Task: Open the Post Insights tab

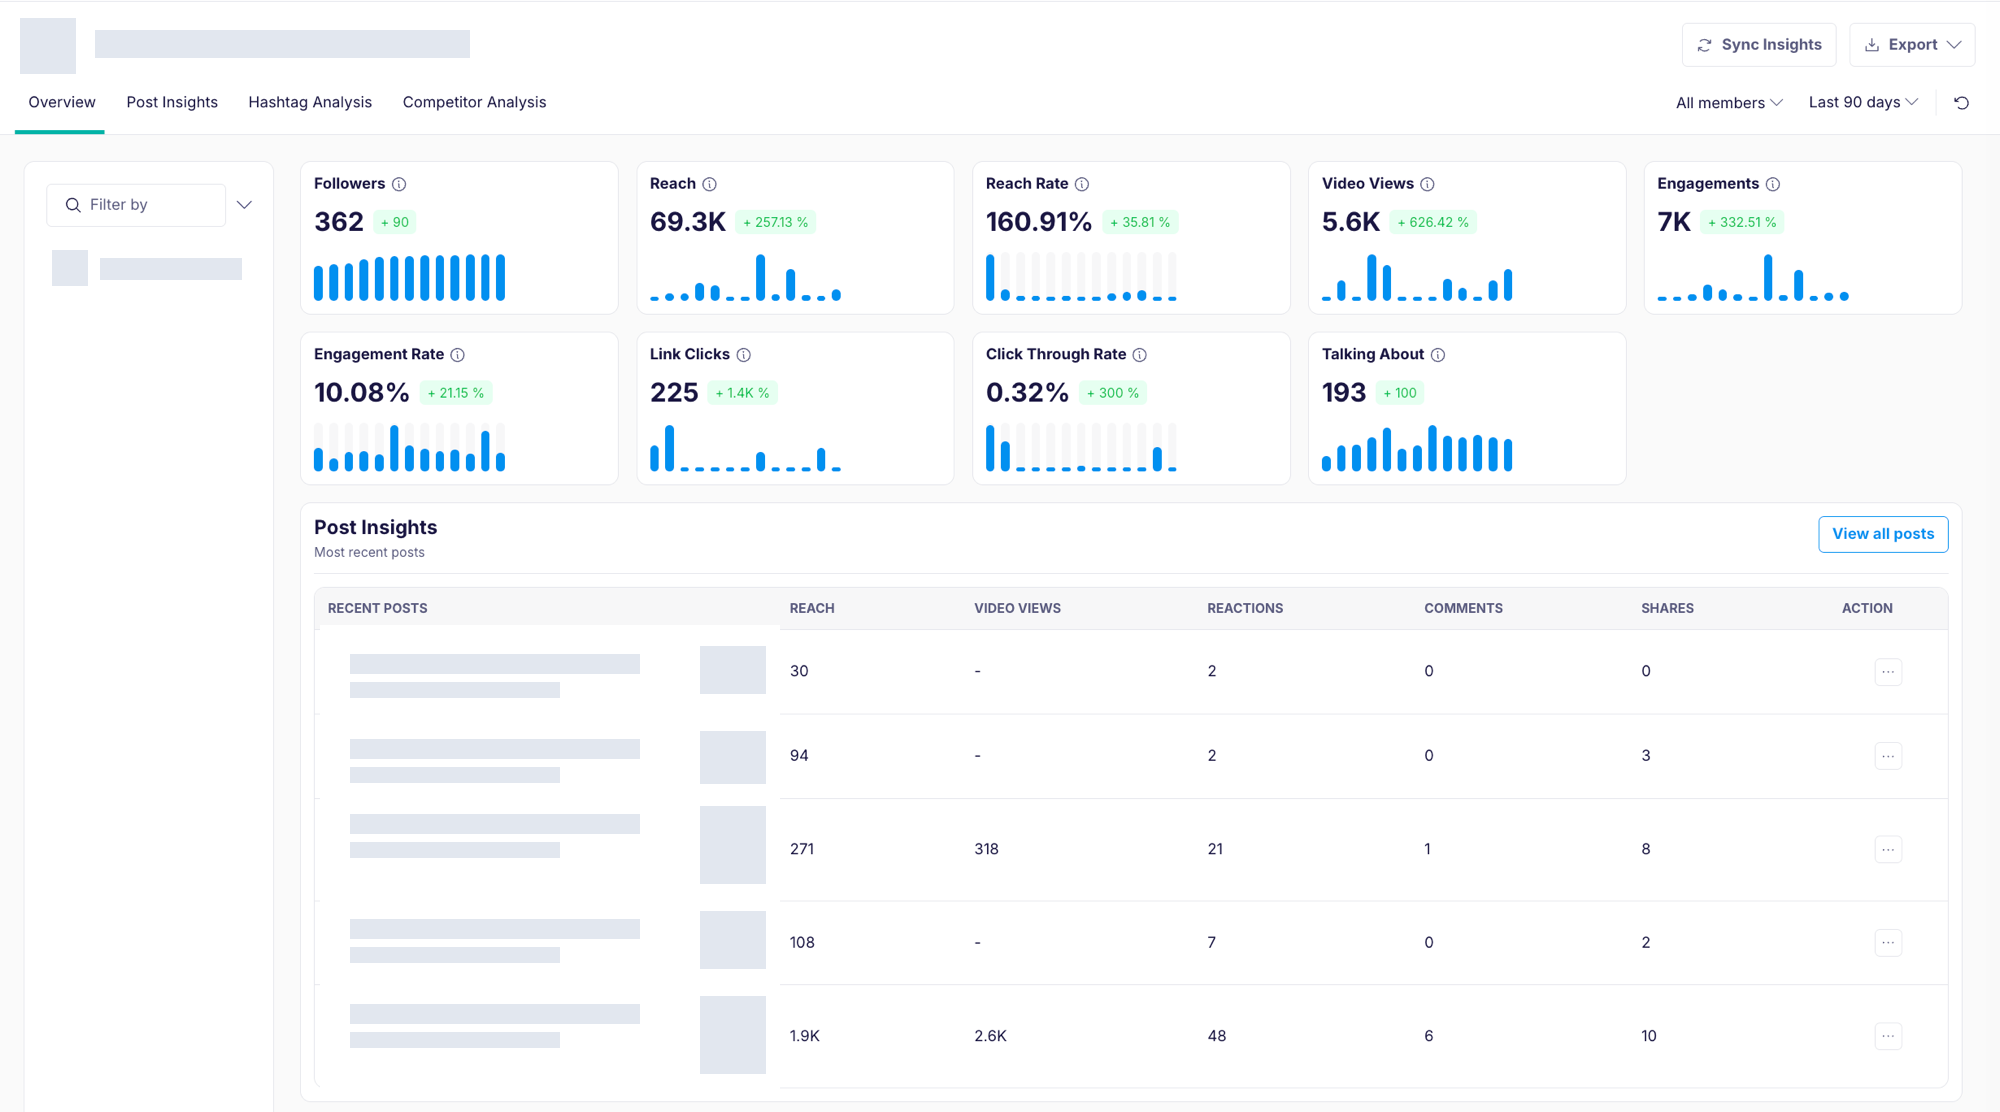Action: 172,102
